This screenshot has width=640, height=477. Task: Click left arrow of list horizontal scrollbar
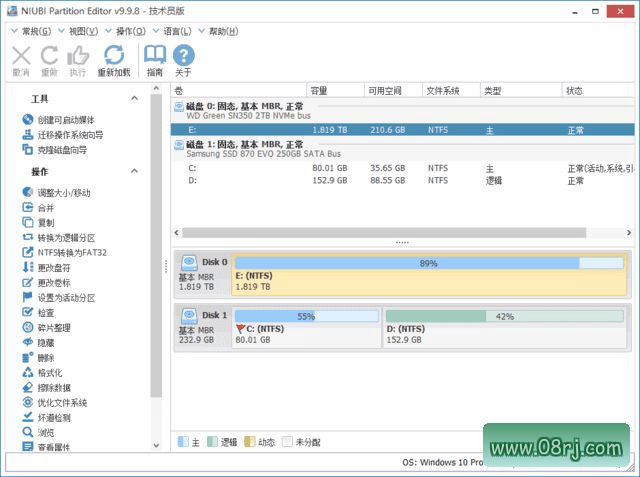pos(176,233)
